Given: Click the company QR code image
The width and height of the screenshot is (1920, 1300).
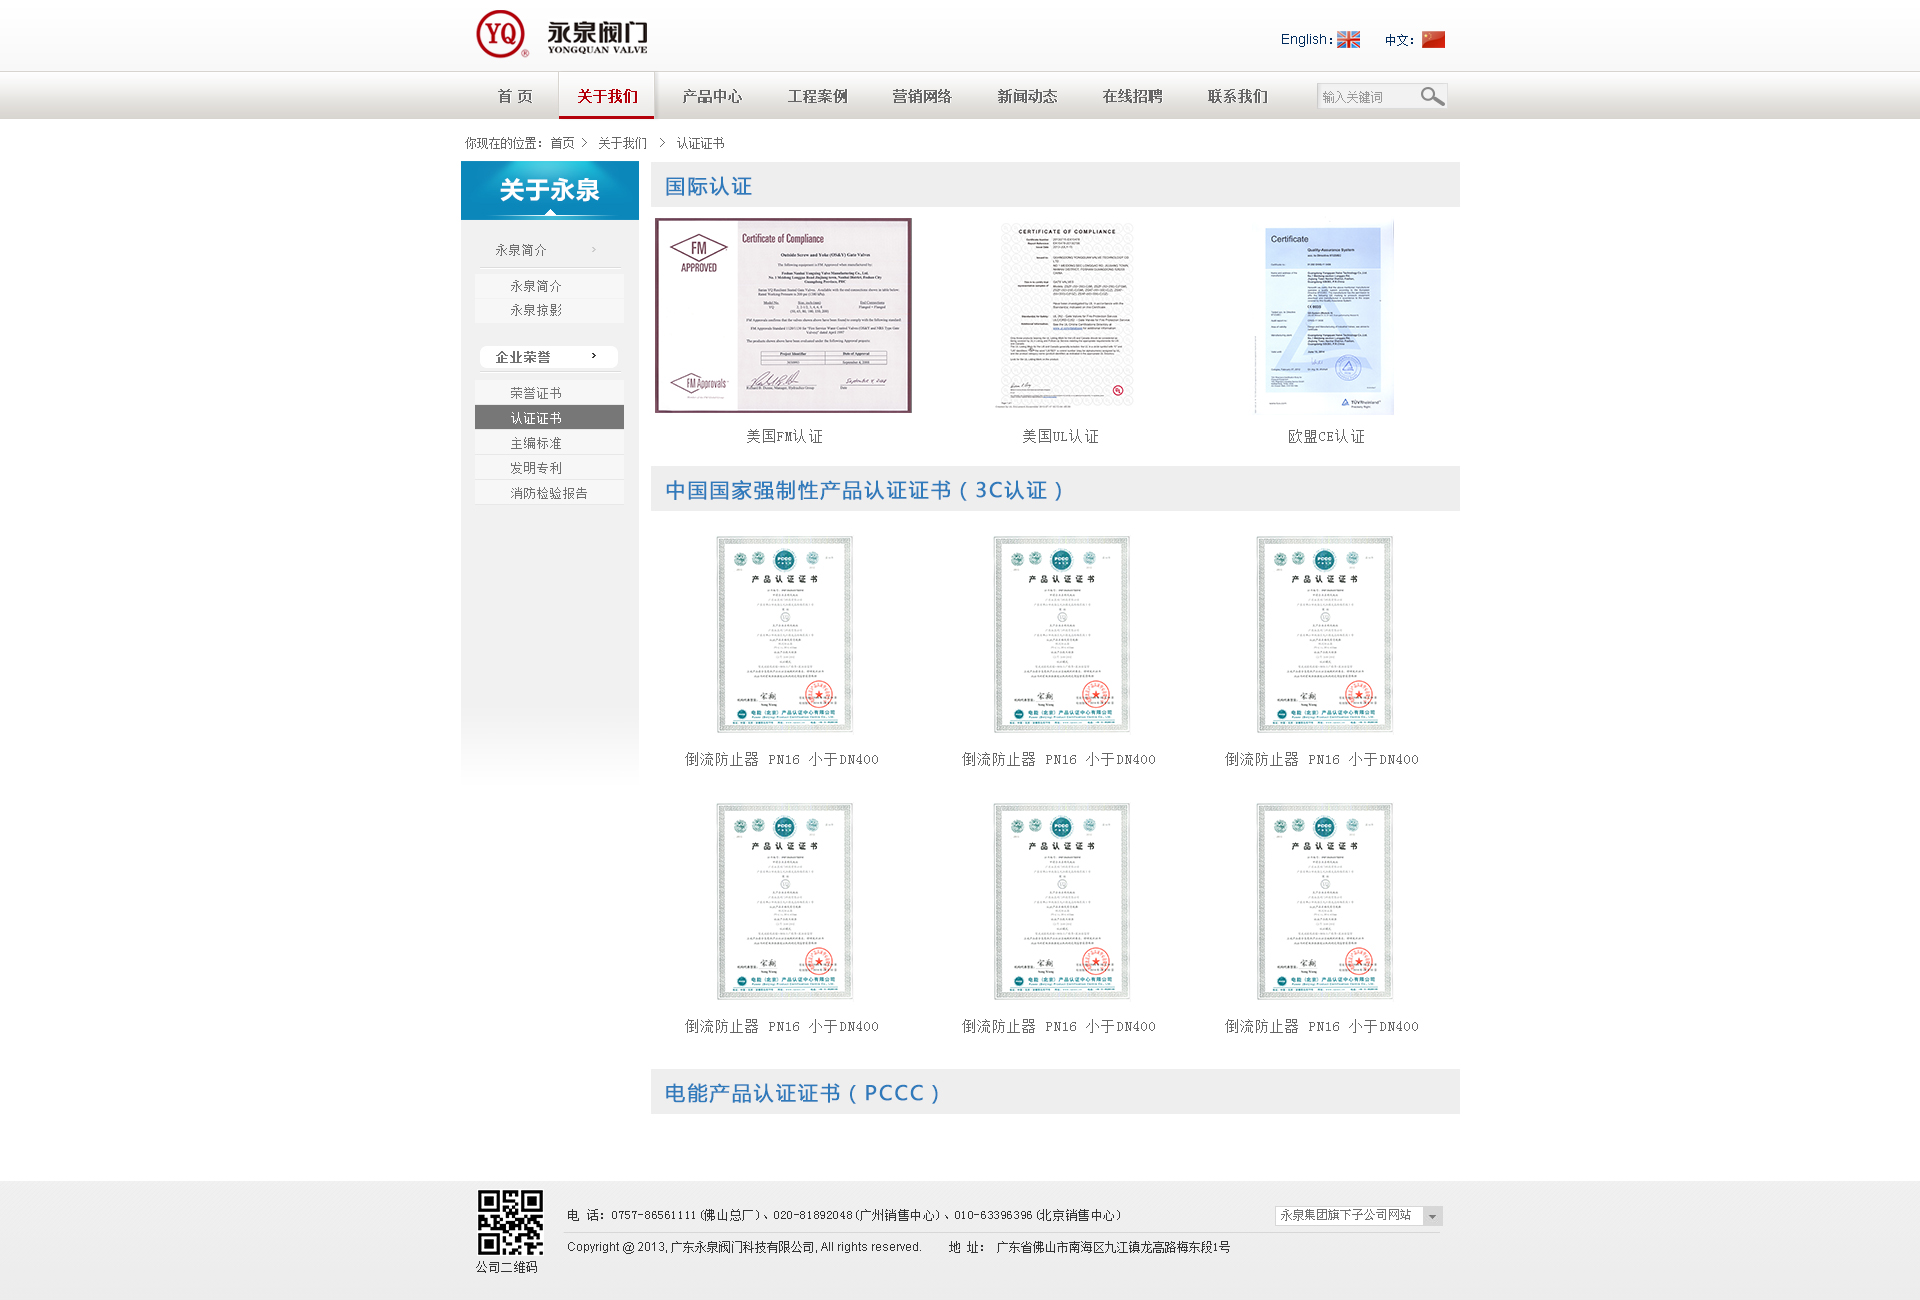Looking at the screenshot, I should point(510,1222).
